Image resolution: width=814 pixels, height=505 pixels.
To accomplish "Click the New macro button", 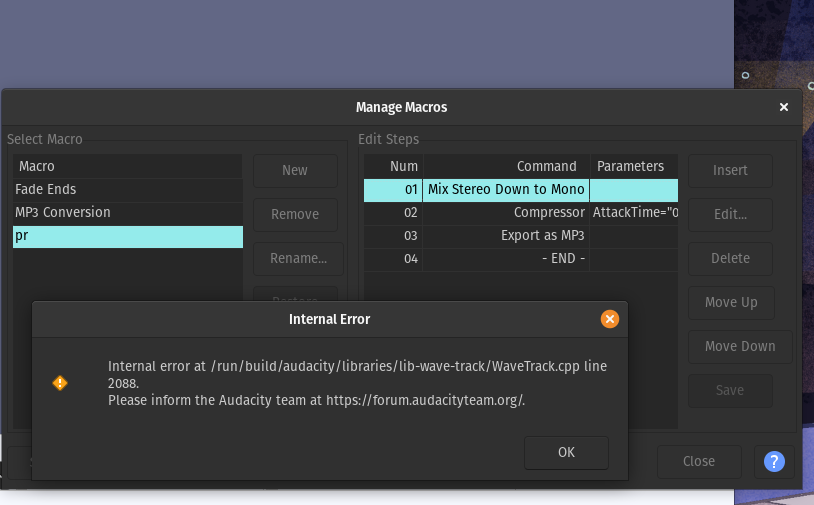I will (295, 170).
